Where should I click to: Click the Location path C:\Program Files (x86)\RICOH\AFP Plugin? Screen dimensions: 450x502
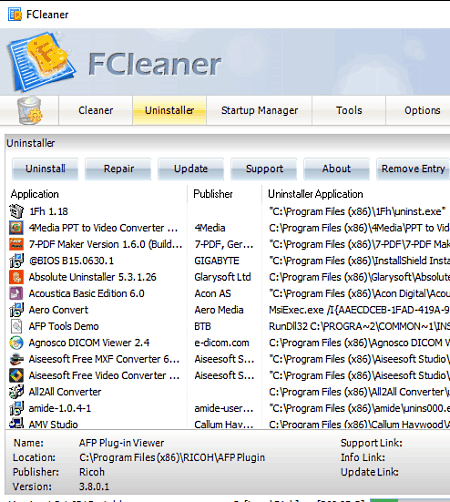click(x=172, y=457)
